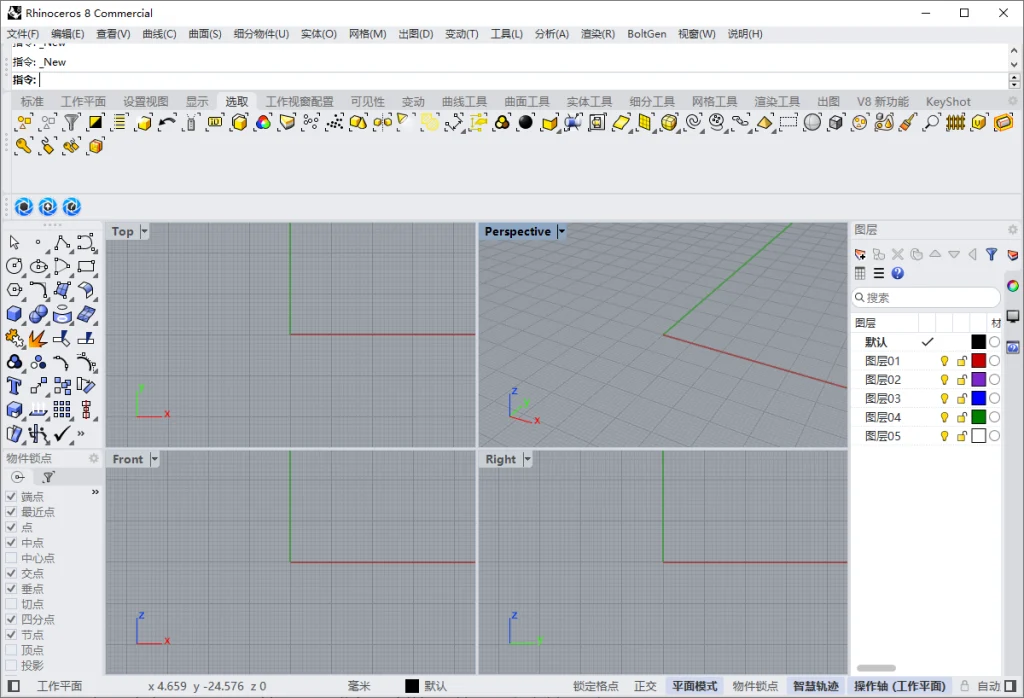Click the layer 搜索 search field

click(926, 298)
